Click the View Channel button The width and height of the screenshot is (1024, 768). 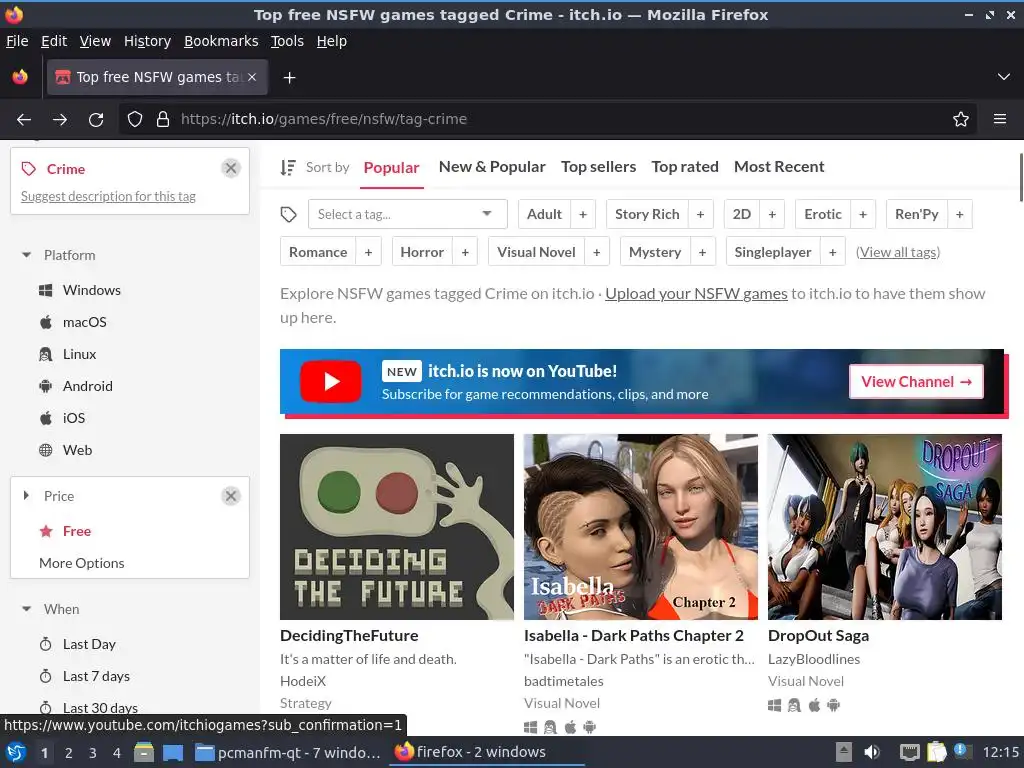pos(916,381)
